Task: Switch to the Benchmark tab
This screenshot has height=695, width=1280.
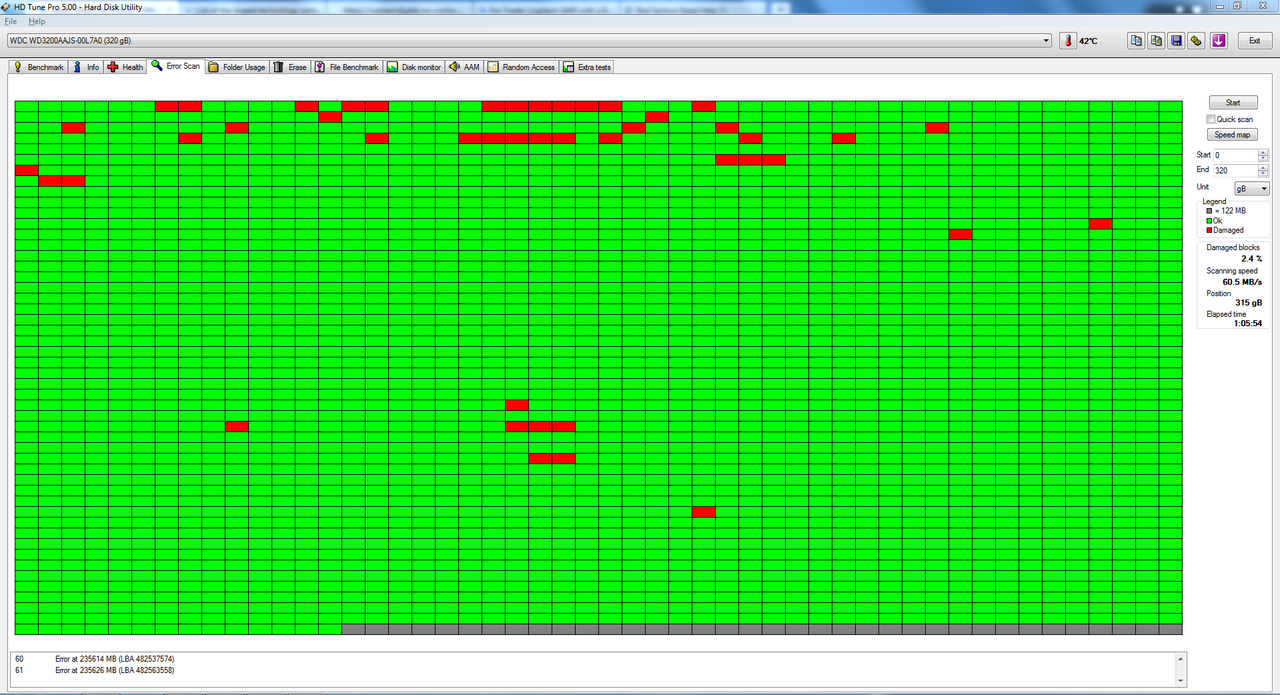Action: click(38, 67)
